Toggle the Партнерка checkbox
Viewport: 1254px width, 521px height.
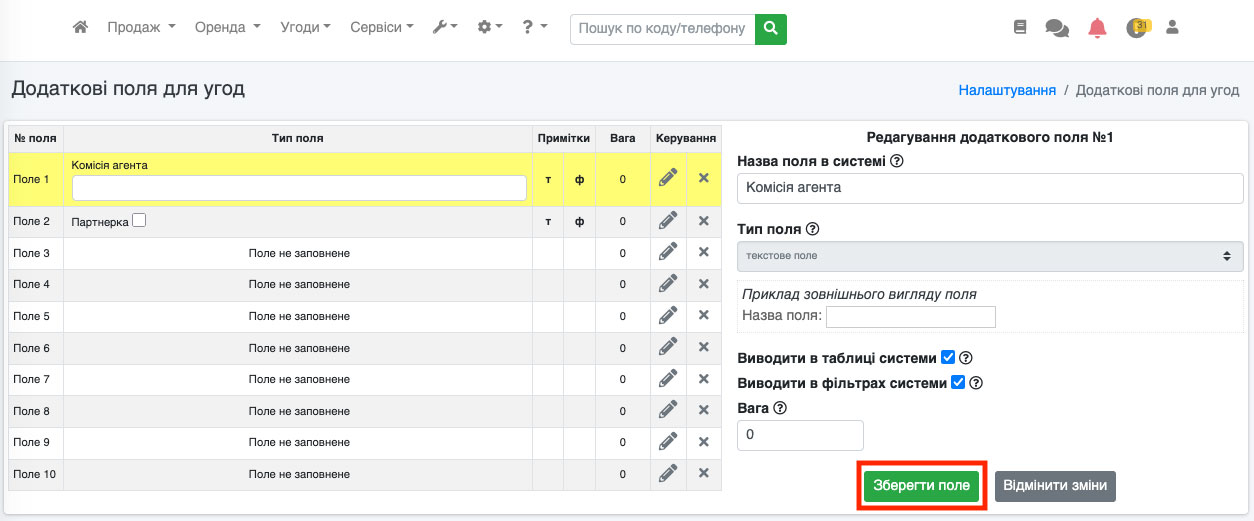pos(139,221)
